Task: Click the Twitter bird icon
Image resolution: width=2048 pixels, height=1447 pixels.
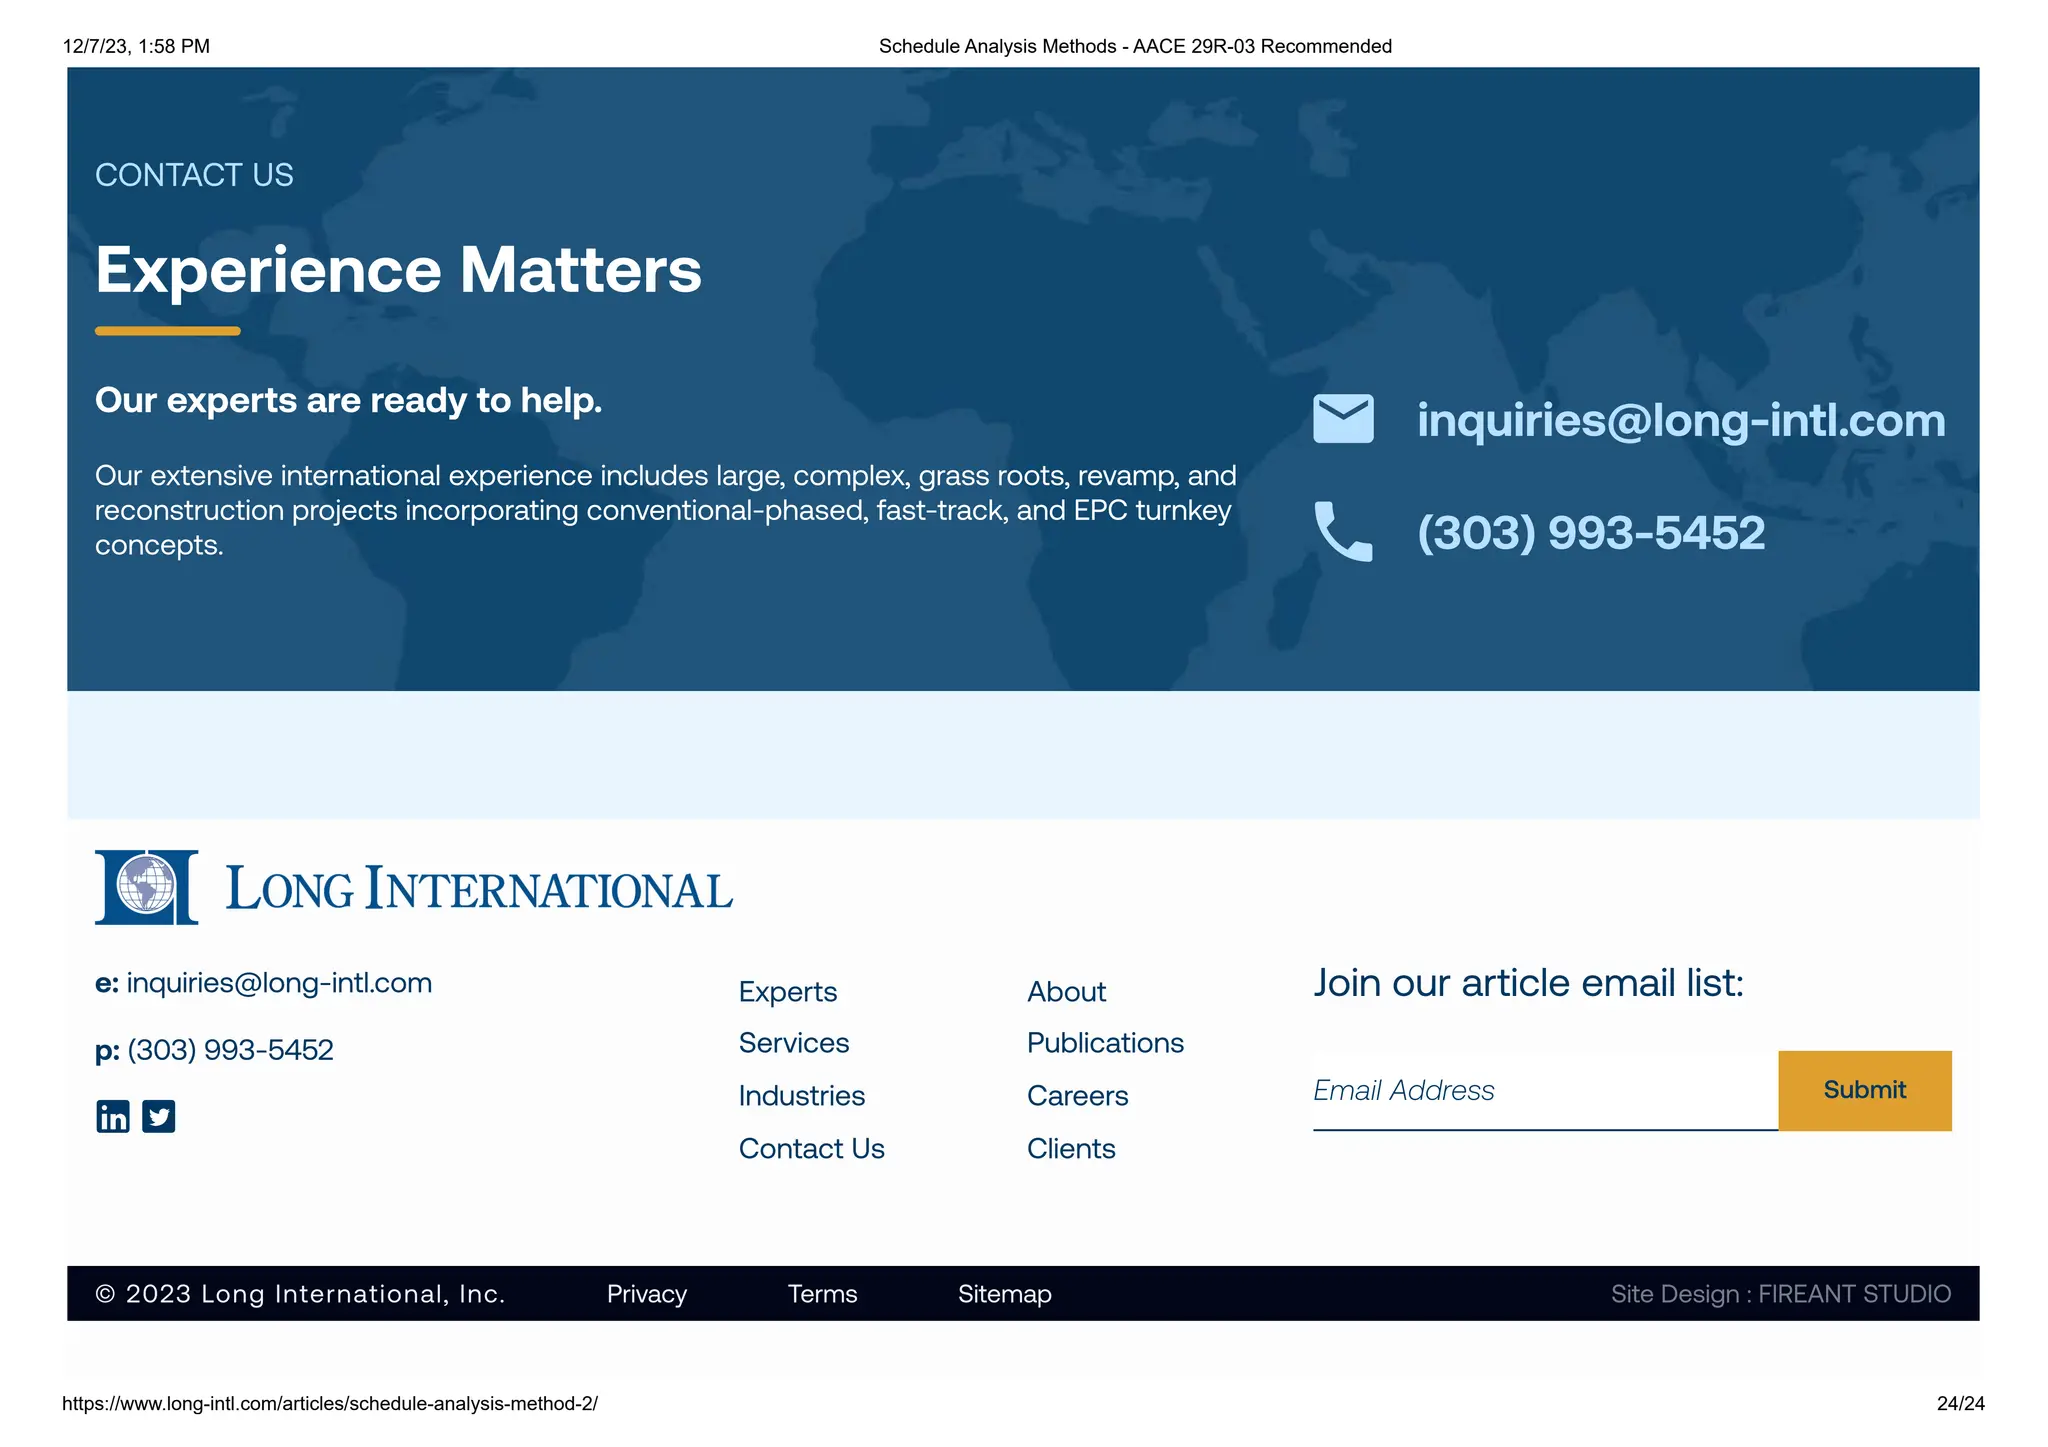Action: coord(159,1116)
